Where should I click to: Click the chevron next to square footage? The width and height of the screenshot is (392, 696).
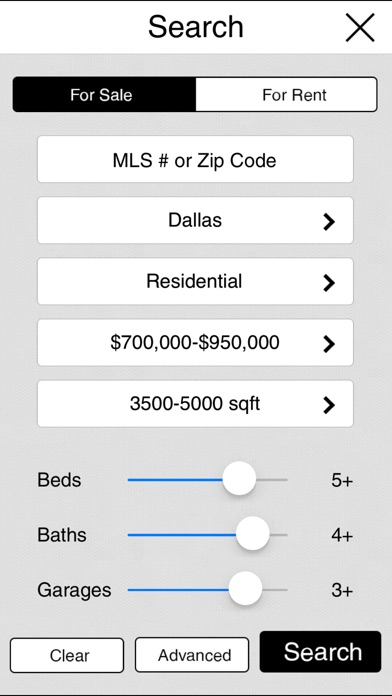coord(329,405)
